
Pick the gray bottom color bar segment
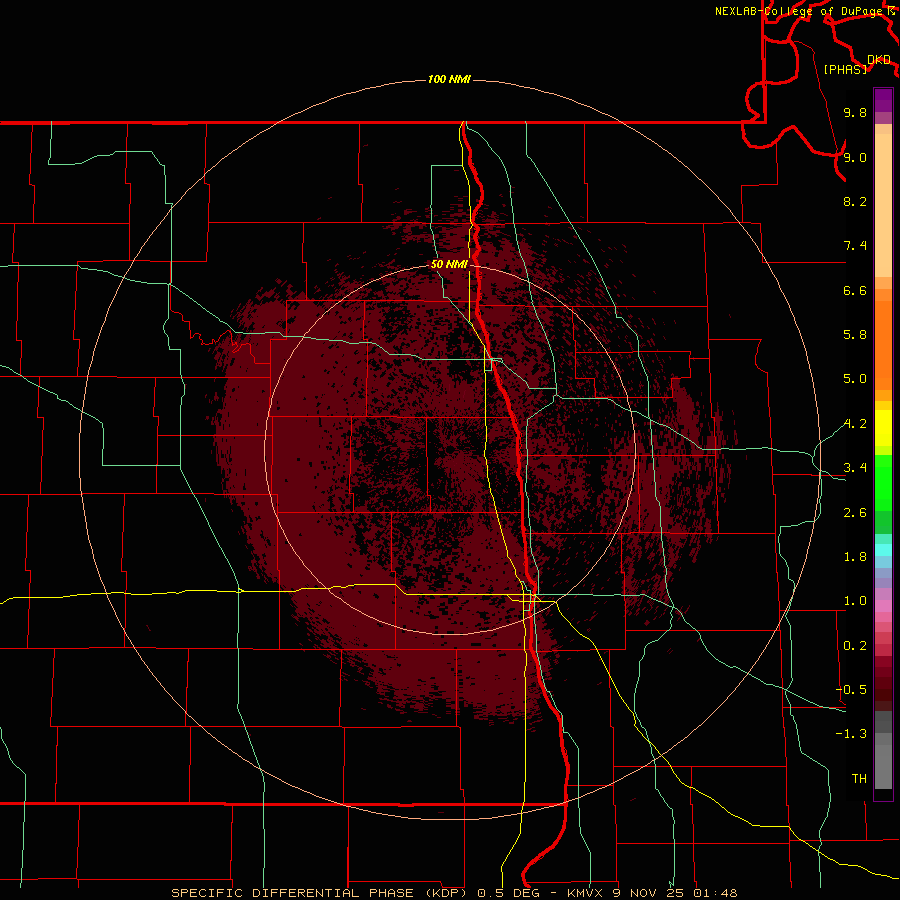(x=883, y=767)
